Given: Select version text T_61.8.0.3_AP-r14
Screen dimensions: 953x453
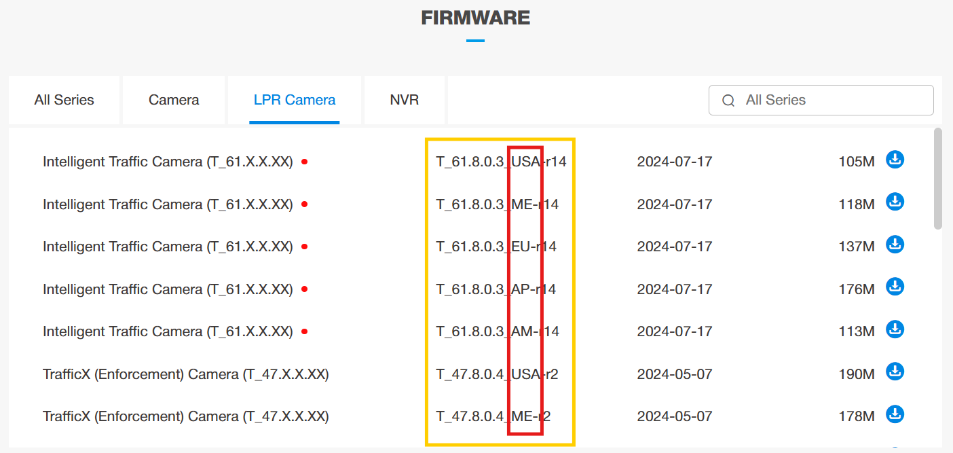Looking at the screenshot, I should tap(496, 289).
